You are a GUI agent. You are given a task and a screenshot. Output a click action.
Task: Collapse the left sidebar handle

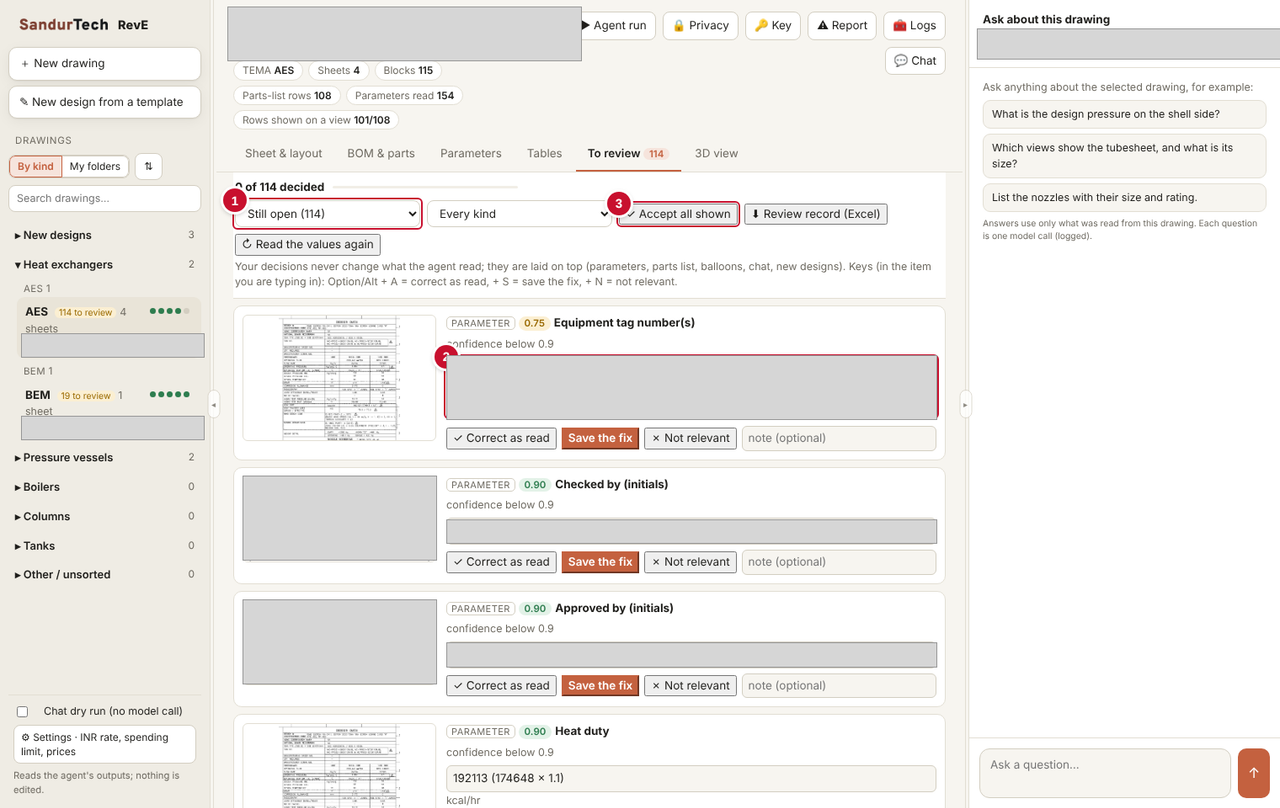point(214,404)
